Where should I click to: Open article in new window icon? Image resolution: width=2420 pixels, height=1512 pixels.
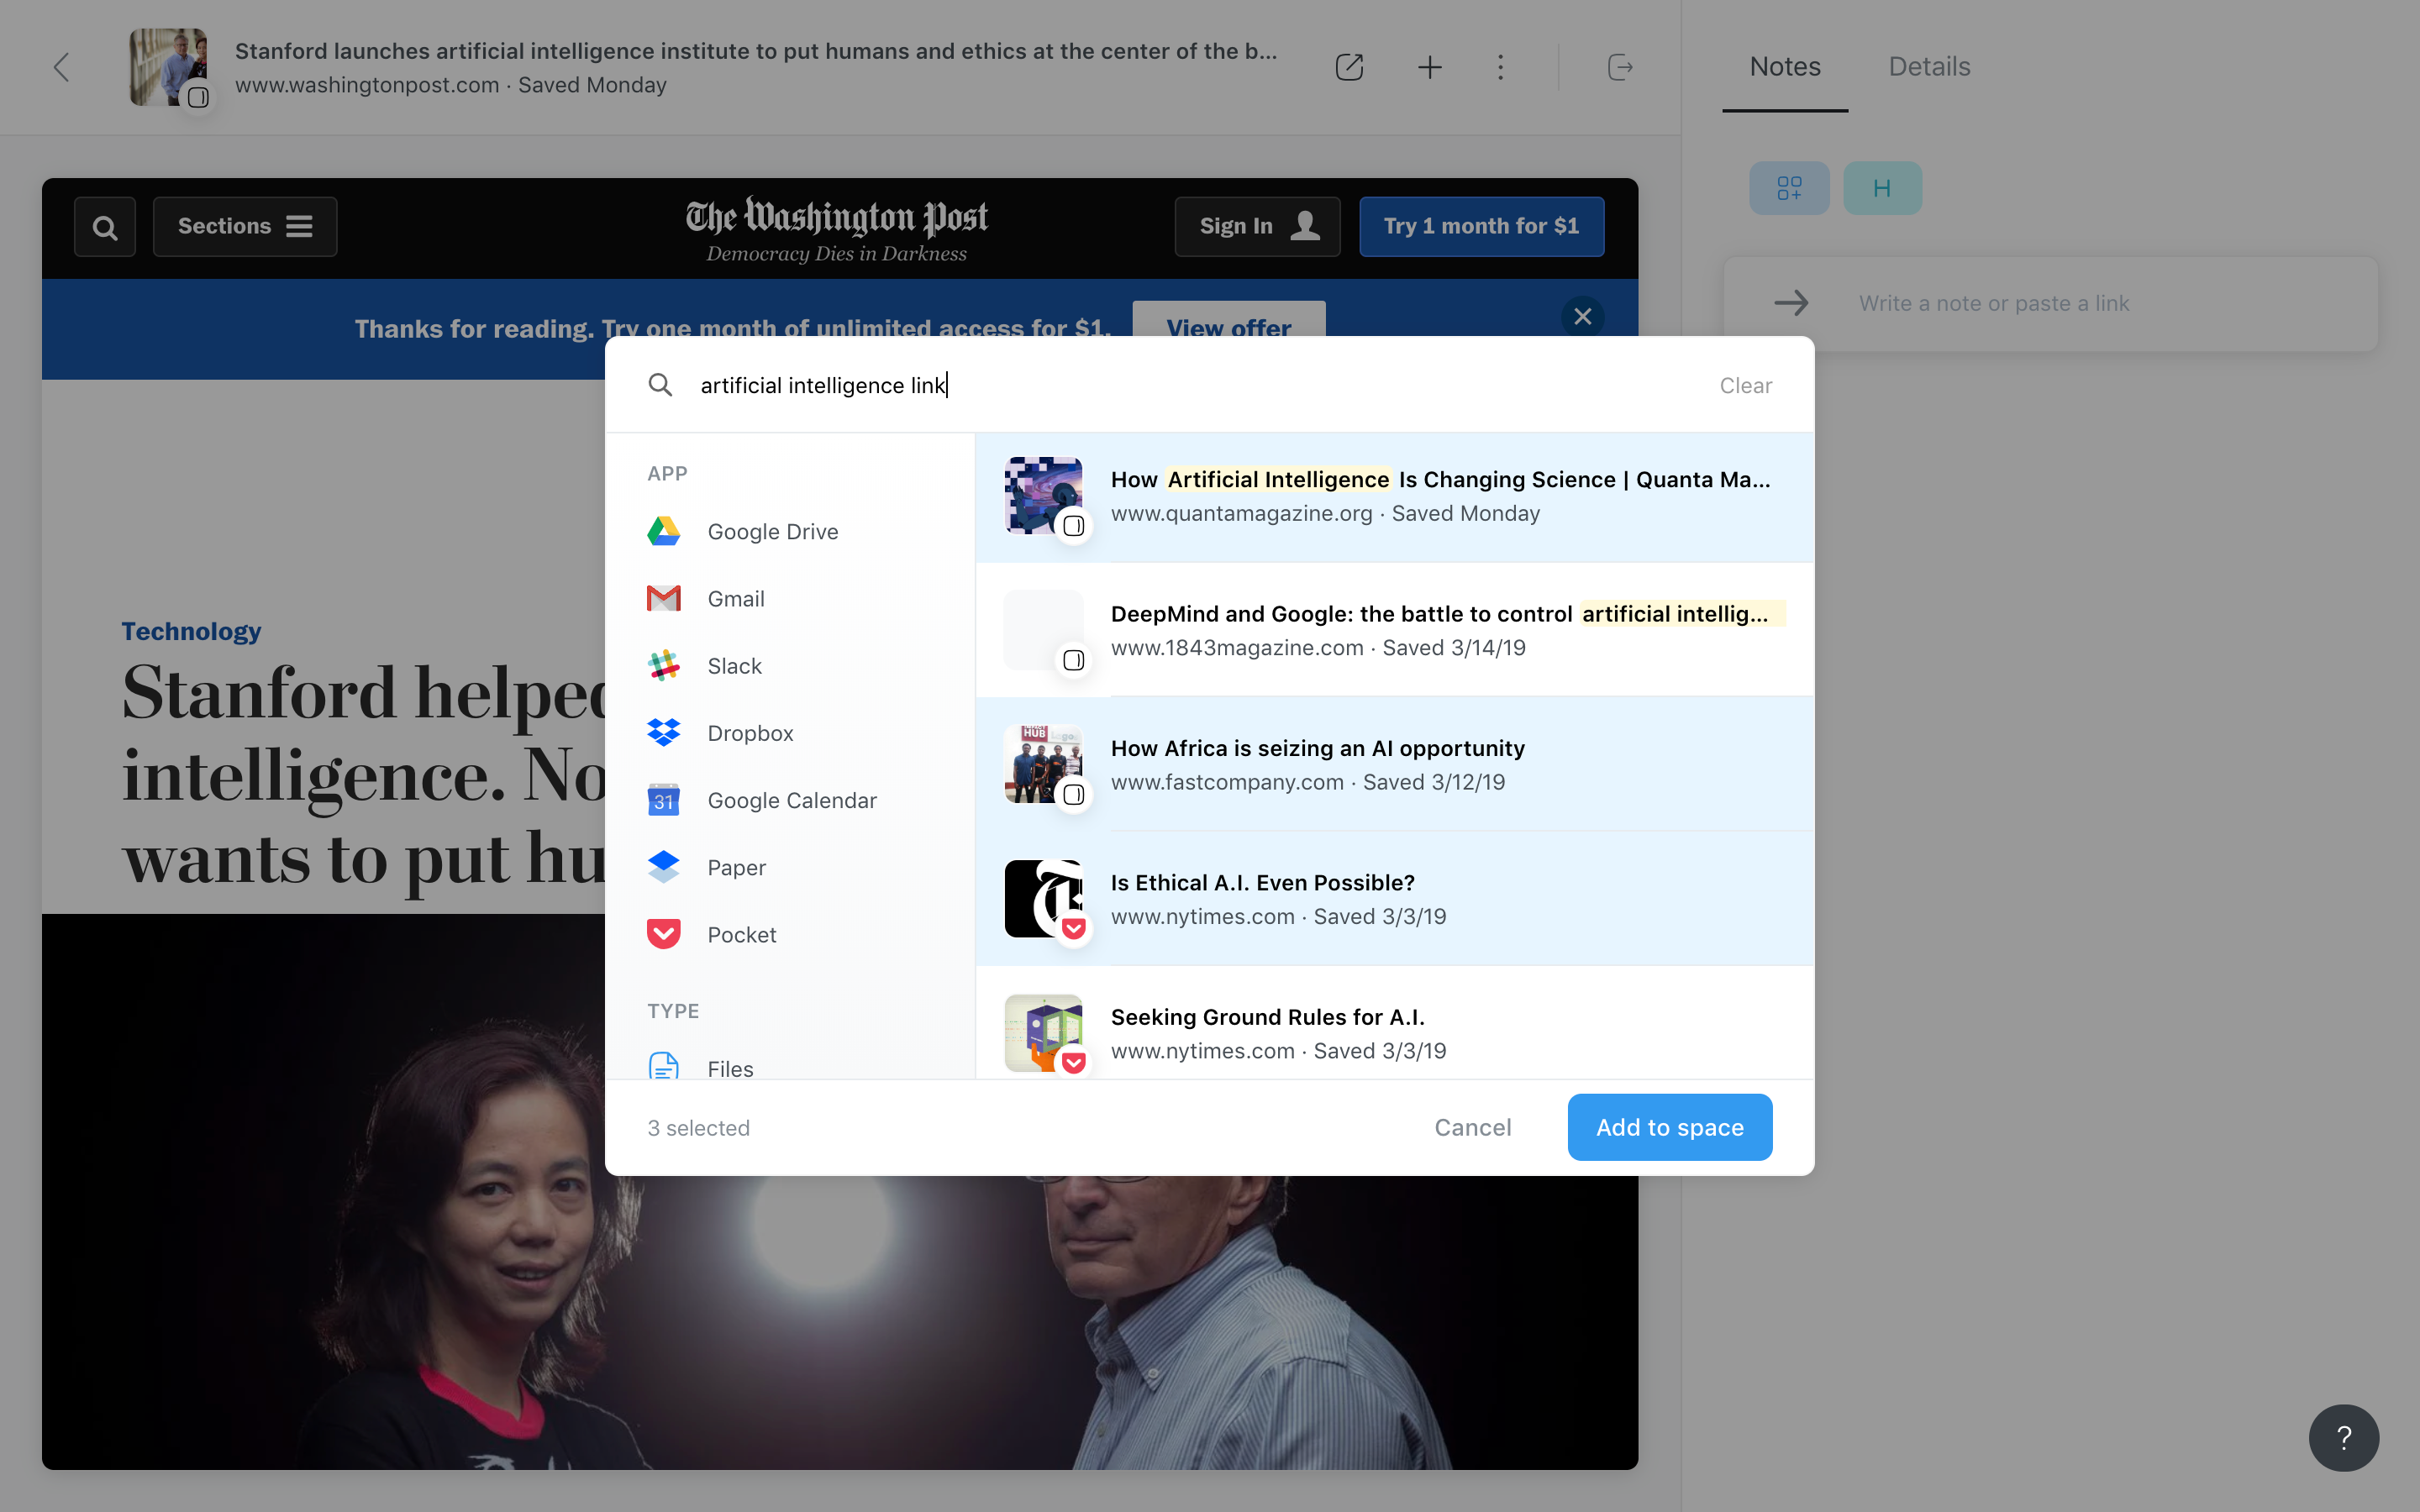point(1349,67)
